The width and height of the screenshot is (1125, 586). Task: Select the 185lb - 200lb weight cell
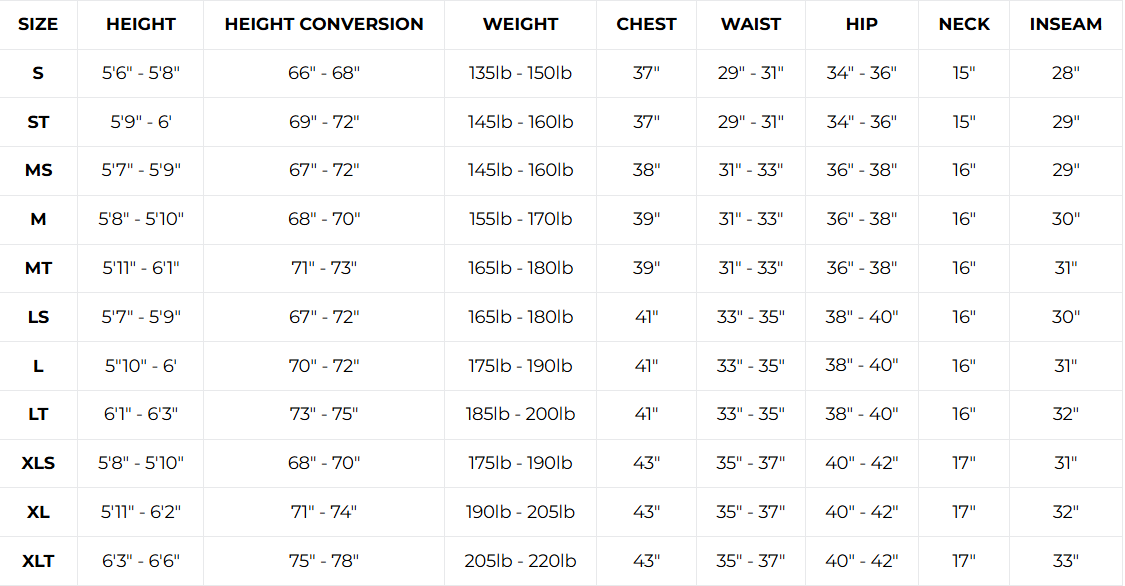[520, 414]
